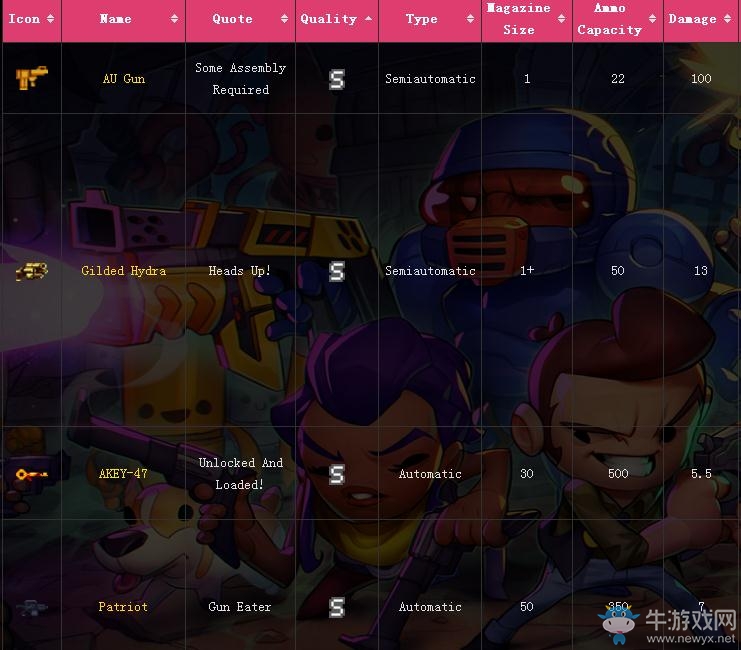Click AKEY-47's magazine size value 30
The image size is (741, 650).
[x=527, y=474]
